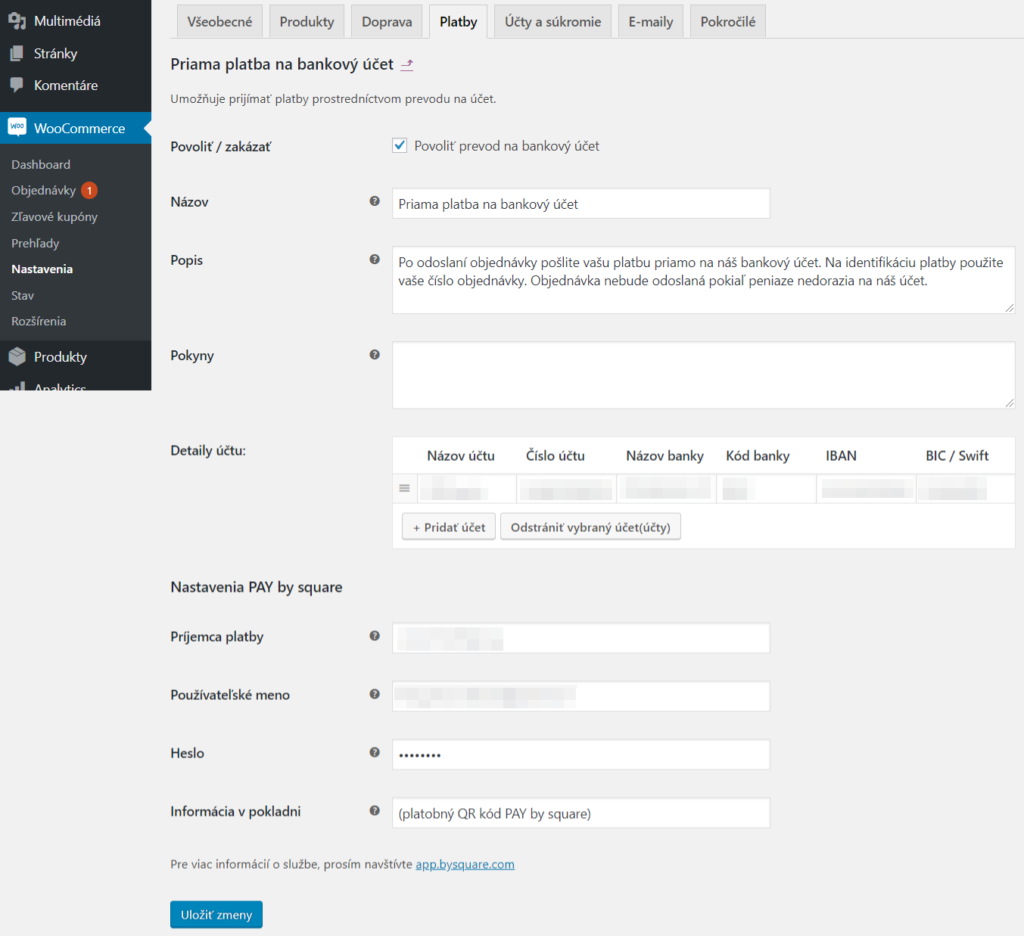Click the help icon next to Názov
The width and height of the screenshot is (1024, 936).
[x=375, y=200]
